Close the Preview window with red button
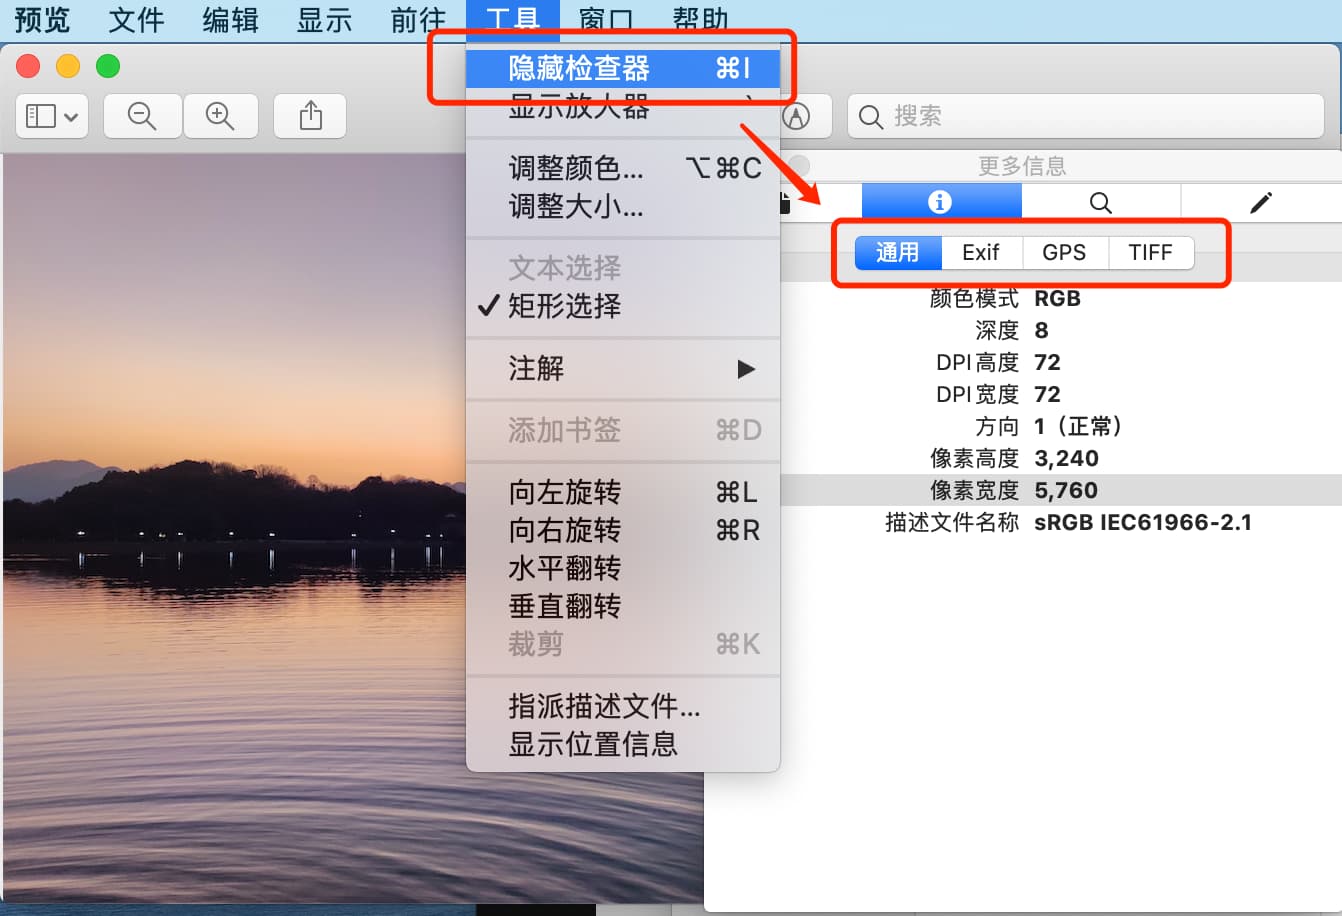The height and width of the screenshot is (916, 1342). pyautogui.click(x=28, y=66)
